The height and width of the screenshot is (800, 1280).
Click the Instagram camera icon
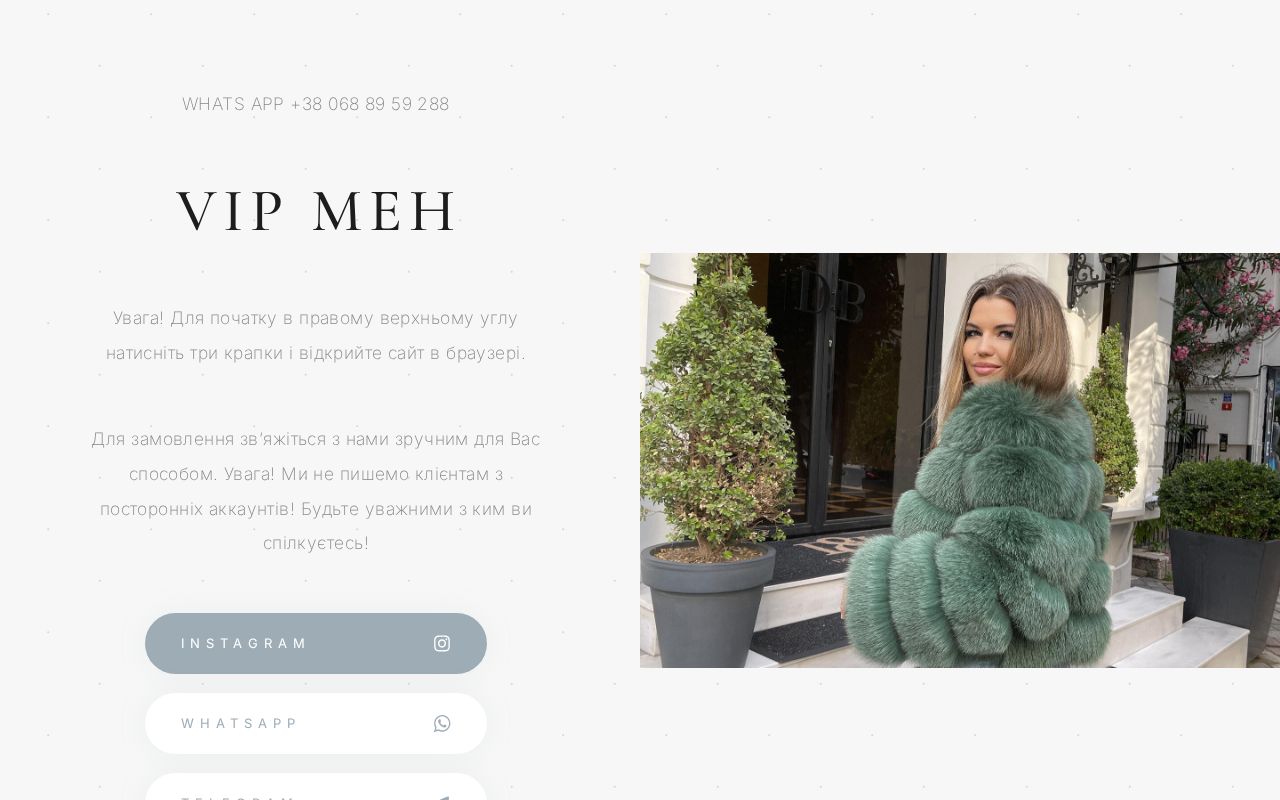click(x=442, y=643)
